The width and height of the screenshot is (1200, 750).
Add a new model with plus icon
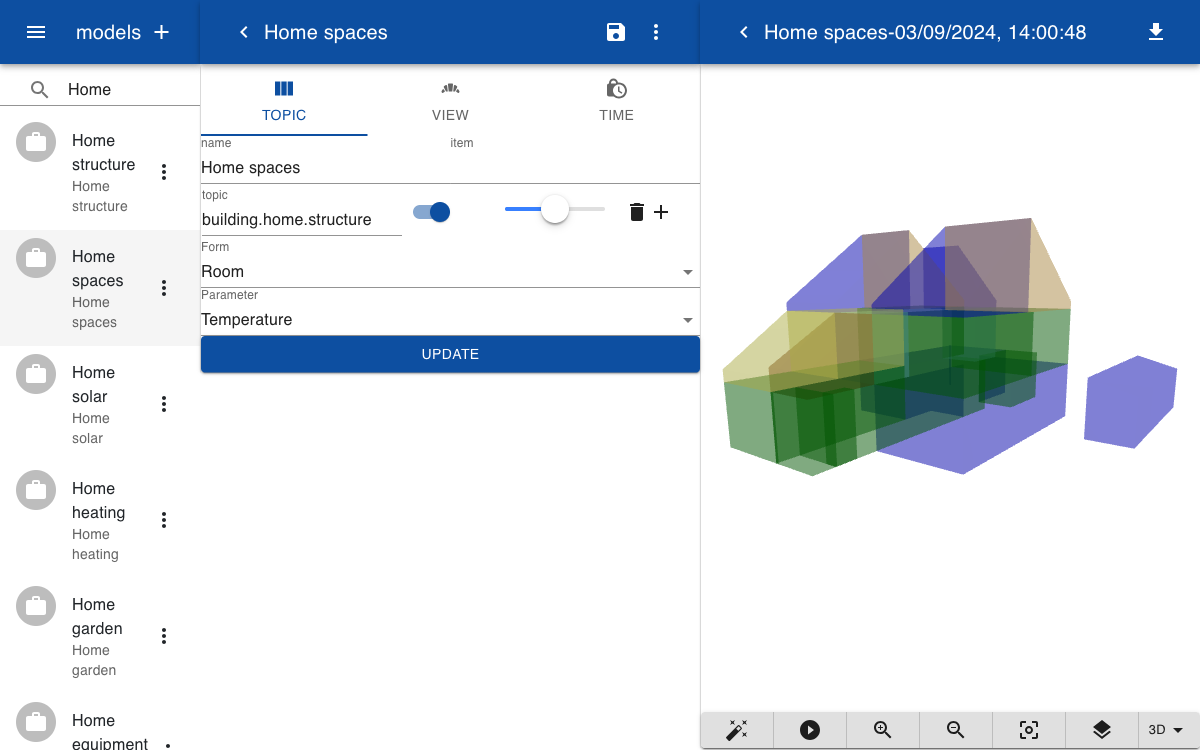161,32
